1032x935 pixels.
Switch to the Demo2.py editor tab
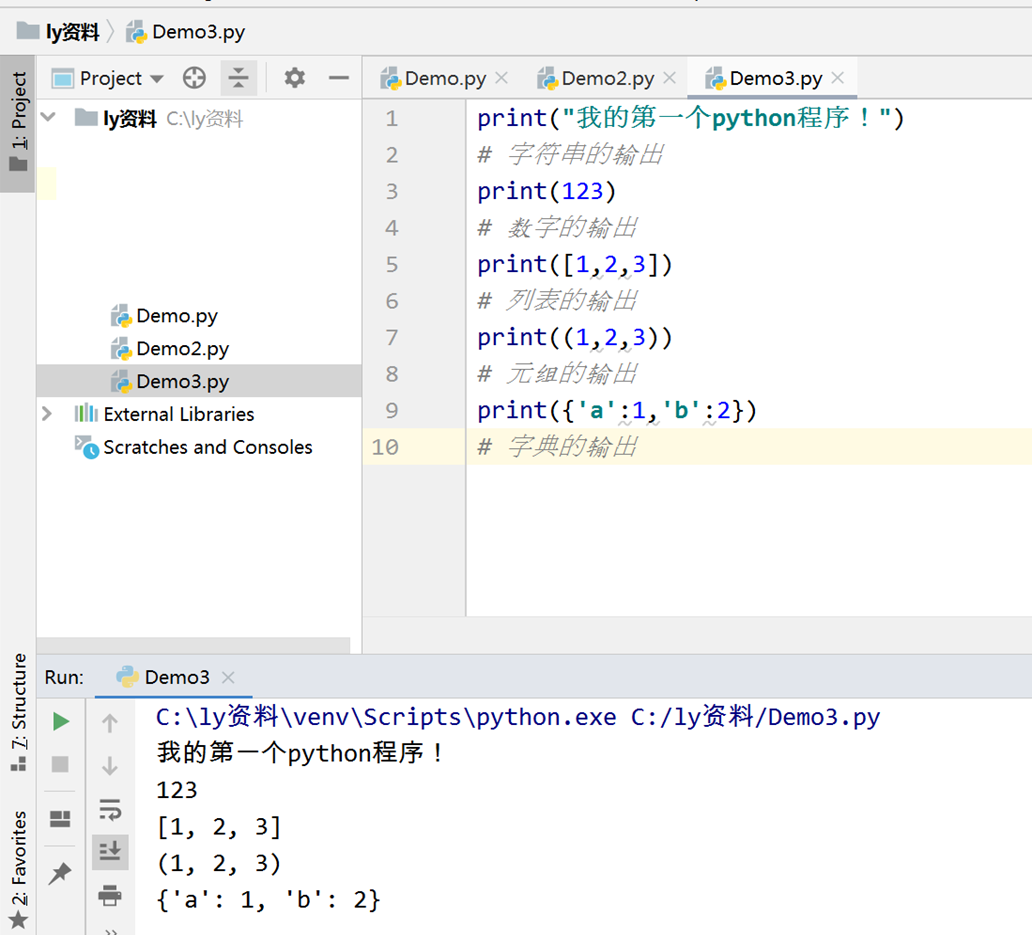click(x=607, y=78)
